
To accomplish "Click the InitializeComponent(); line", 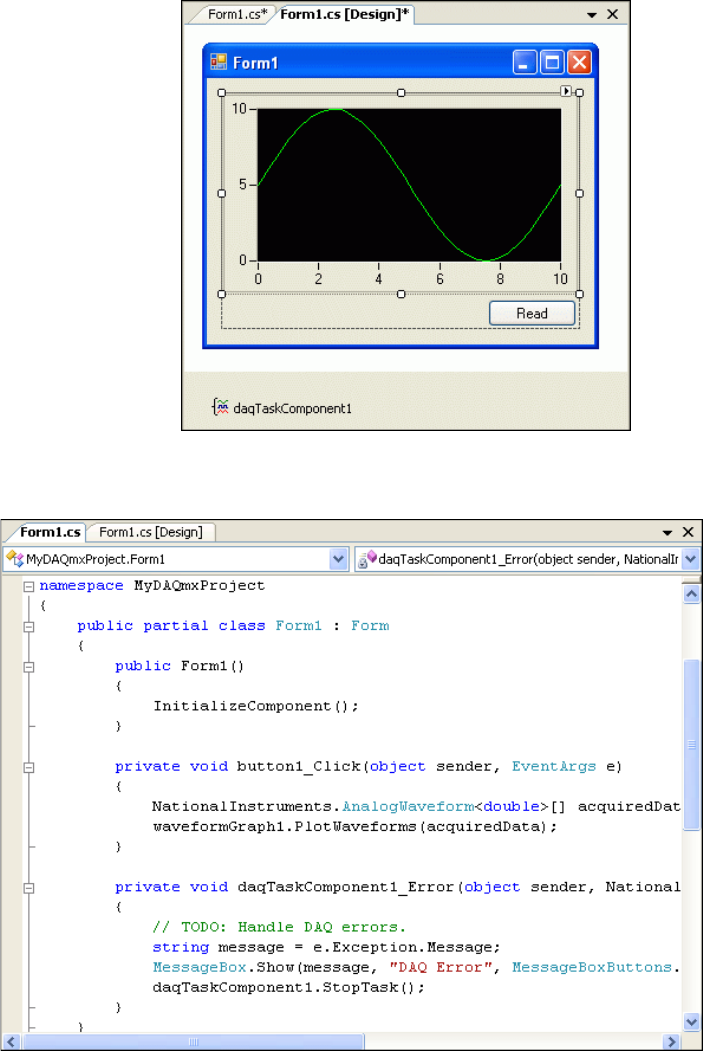I will tap(255, 706).
